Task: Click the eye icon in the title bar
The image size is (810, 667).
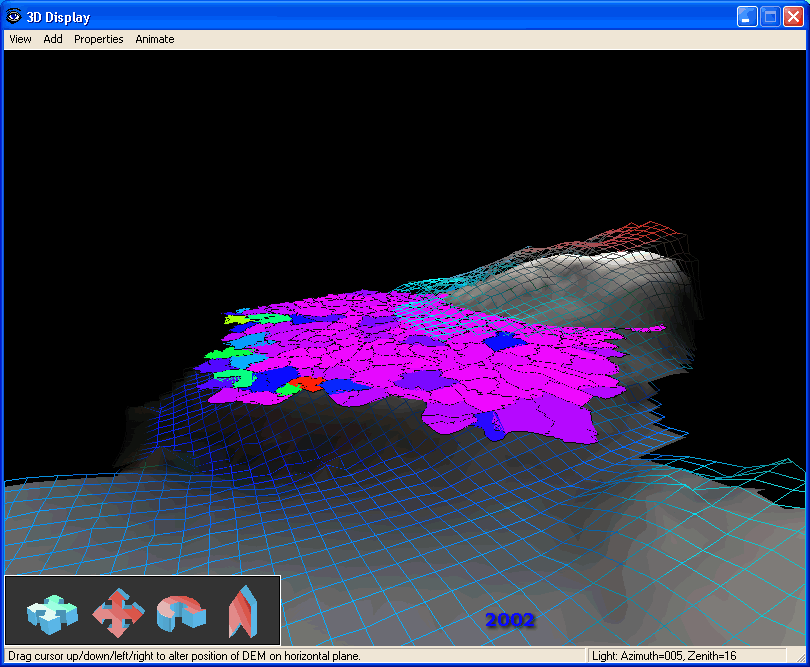Action: pos(14,17)
